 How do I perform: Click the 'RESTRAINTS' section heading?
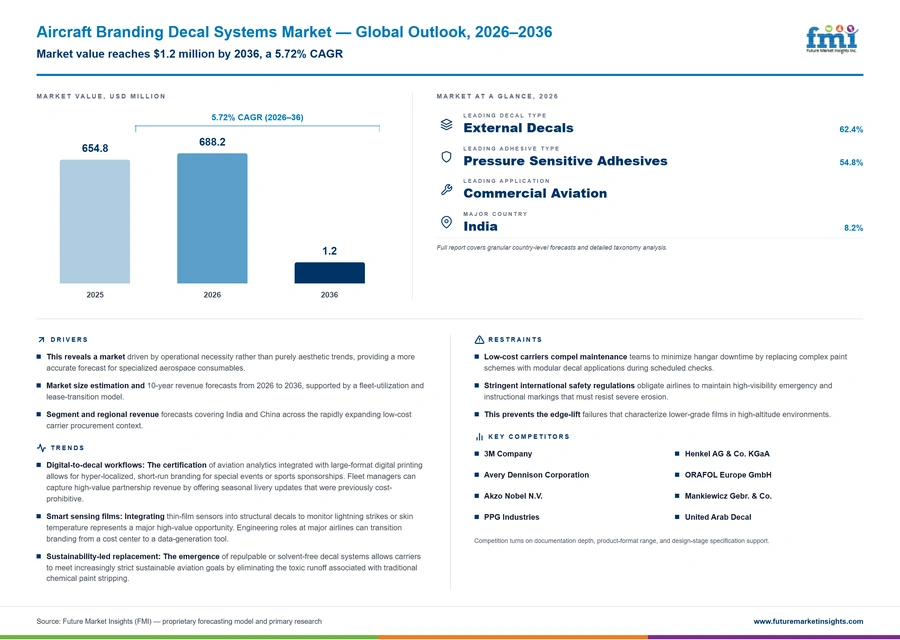515,340
